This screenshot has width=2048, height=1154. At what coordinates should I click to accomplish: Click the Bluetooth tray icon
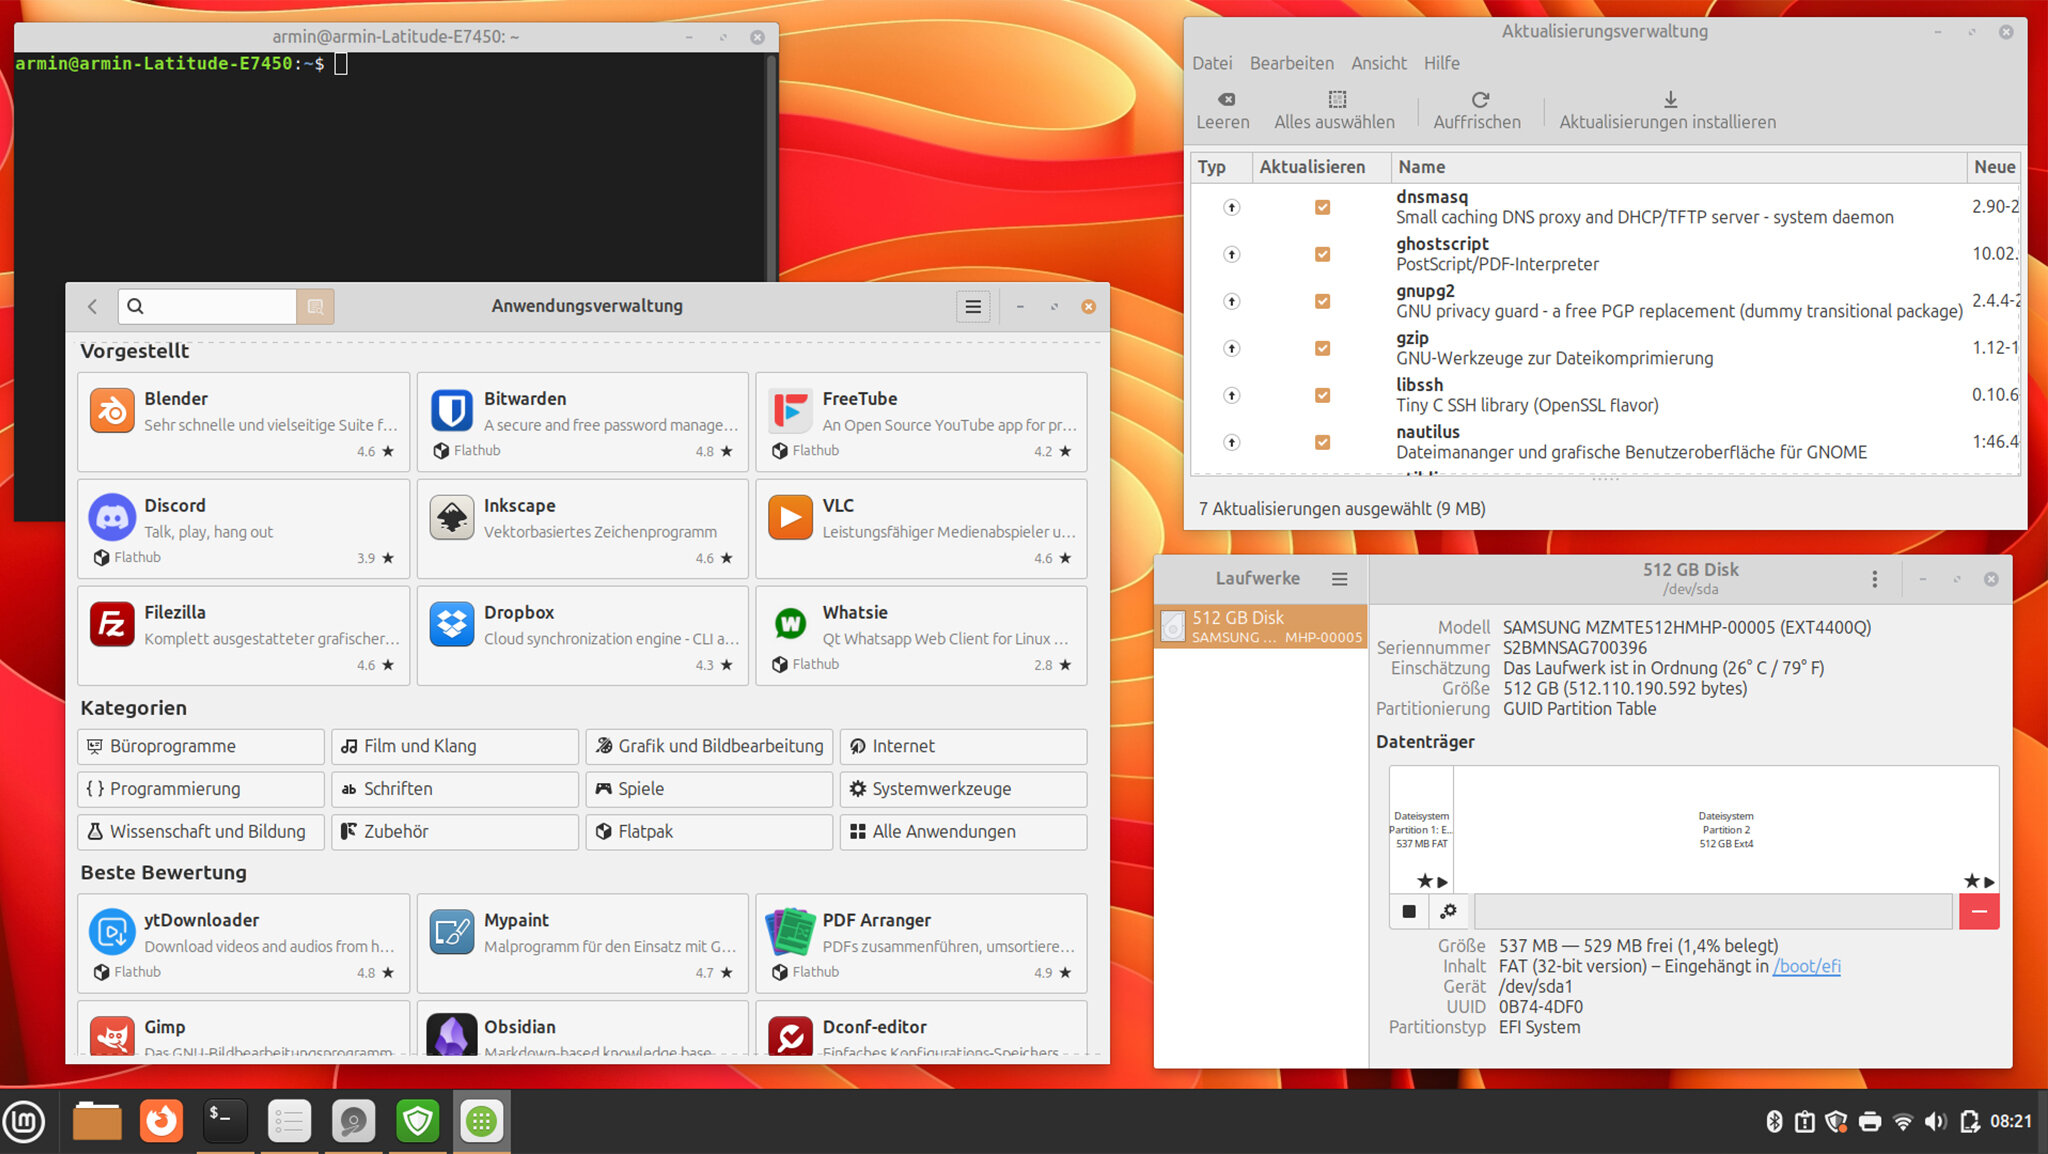(x=1774, y=1121)
